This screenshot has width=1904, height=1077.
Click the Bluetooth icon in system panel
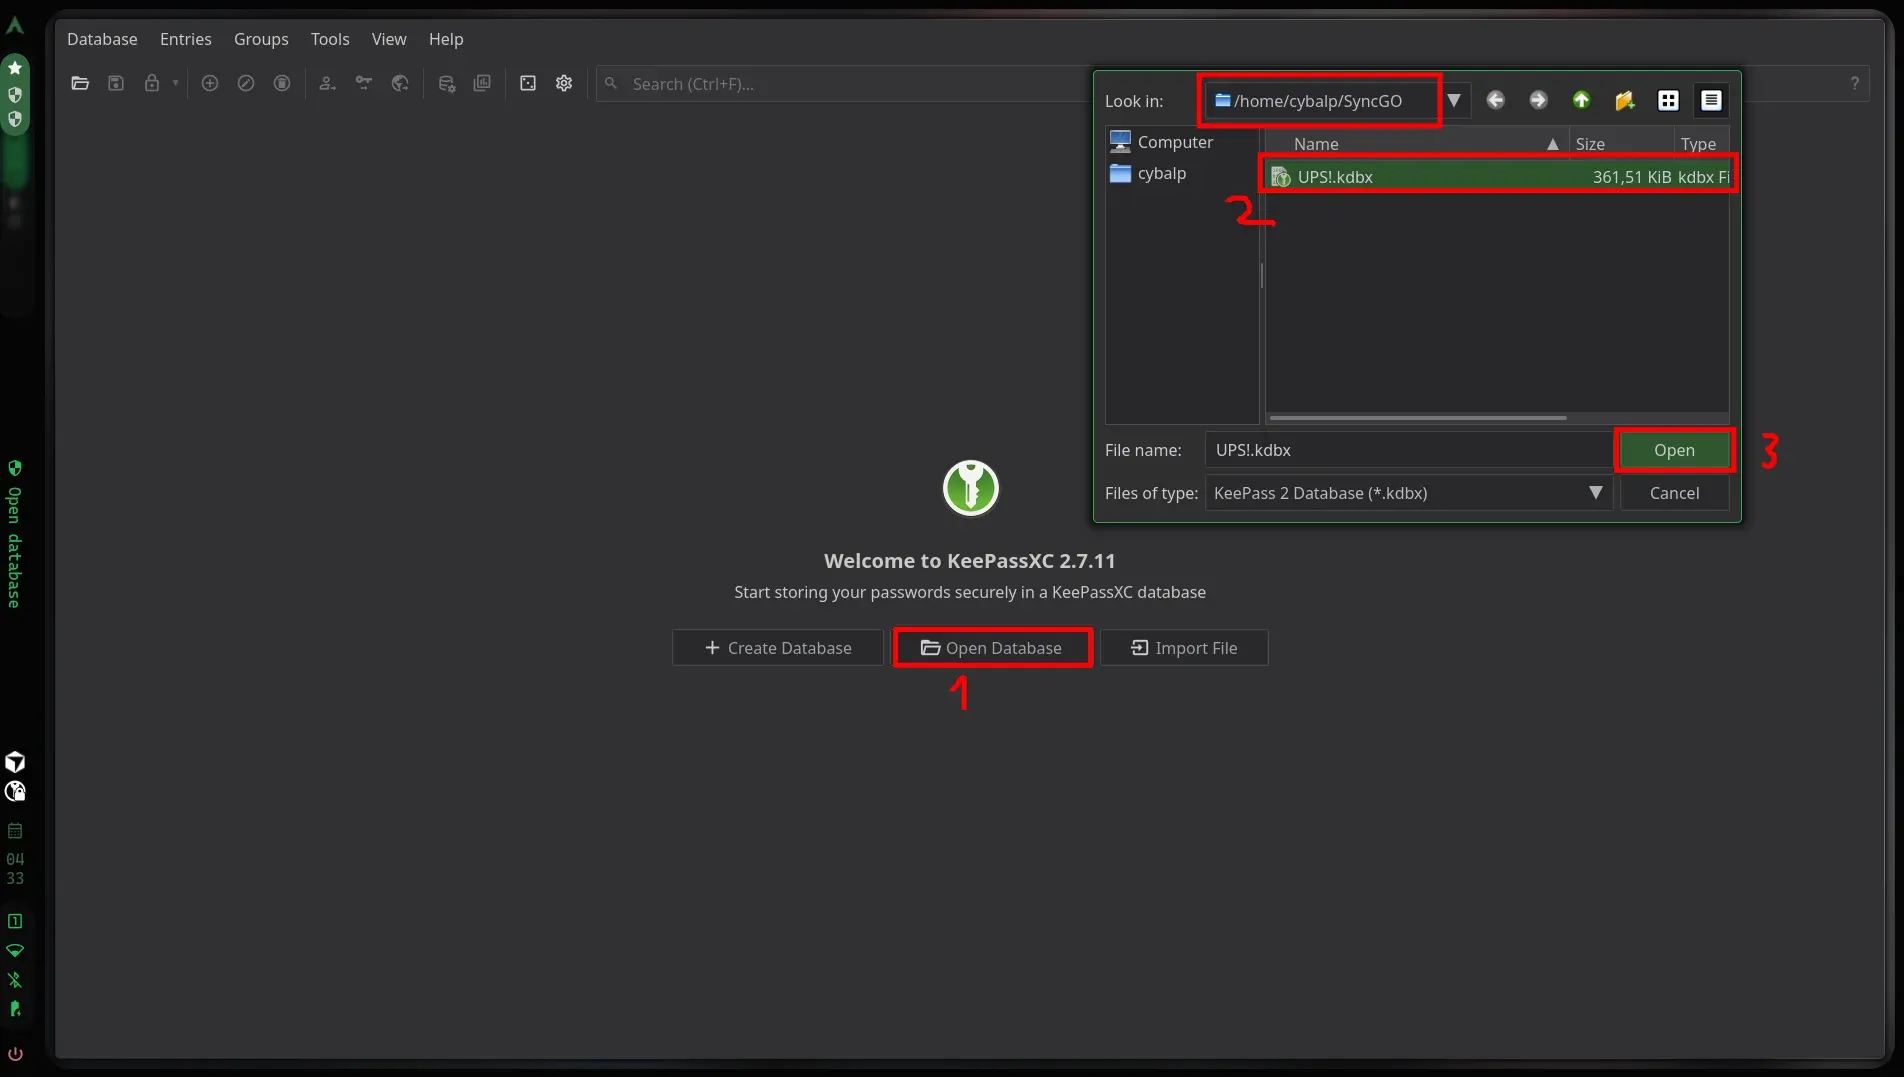[x=15, y=980]
